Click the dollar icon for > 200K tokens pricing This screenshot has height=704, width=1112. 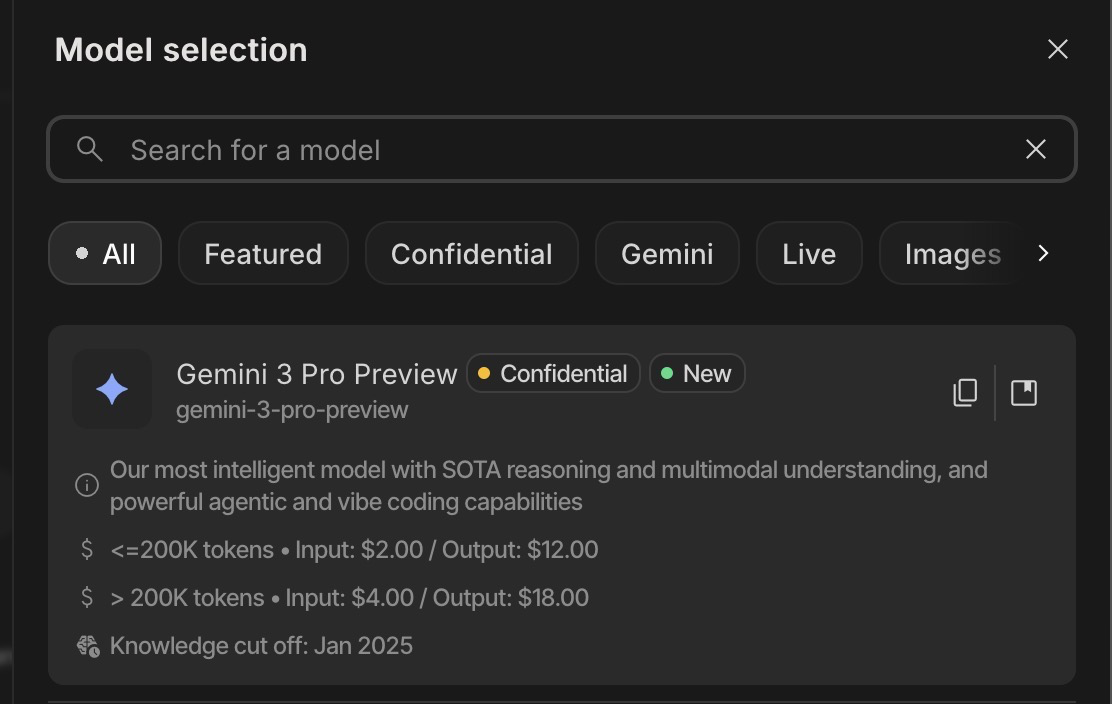pyautogui.click(x=87, y=597)
